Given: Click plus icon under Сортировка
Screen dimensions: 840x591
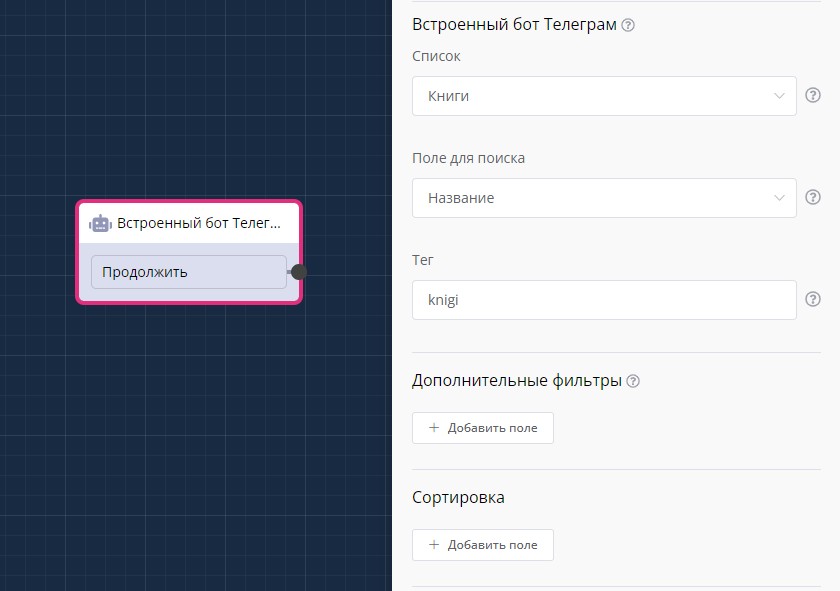Looking at the screenshot, I should [434, 545].
